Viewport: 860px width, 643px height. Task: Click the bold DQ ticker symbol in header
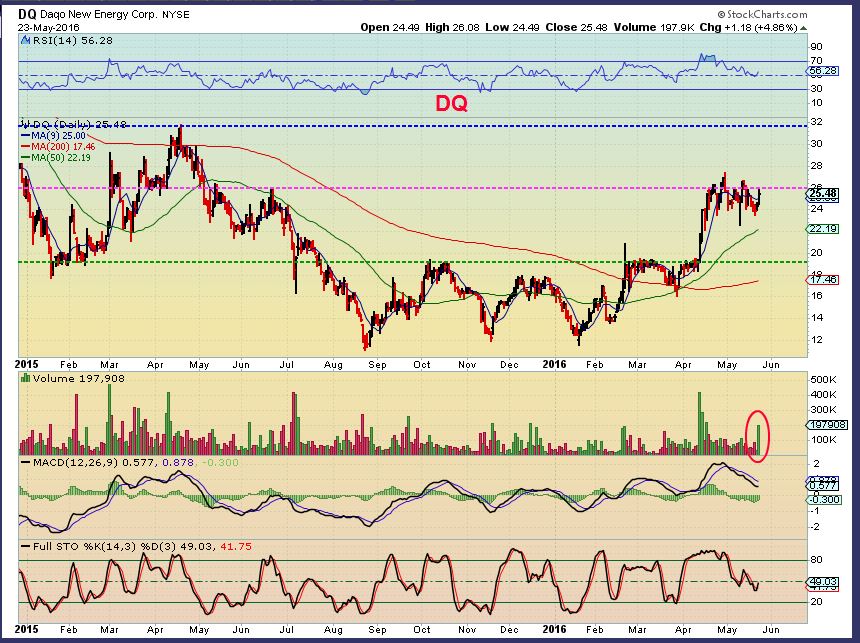(x=26, y=14)
